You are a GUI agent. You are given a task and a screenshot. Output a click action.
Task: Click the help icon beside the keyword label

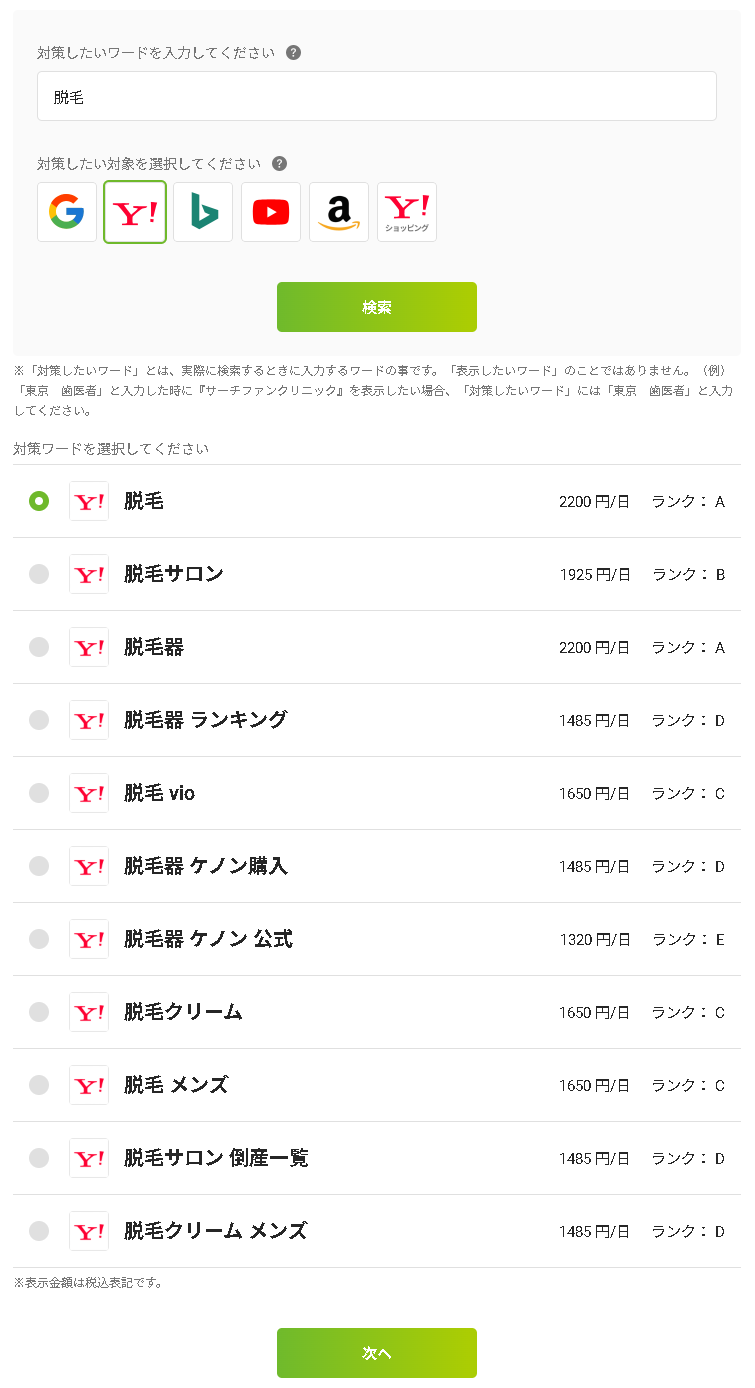pos(293,53)
